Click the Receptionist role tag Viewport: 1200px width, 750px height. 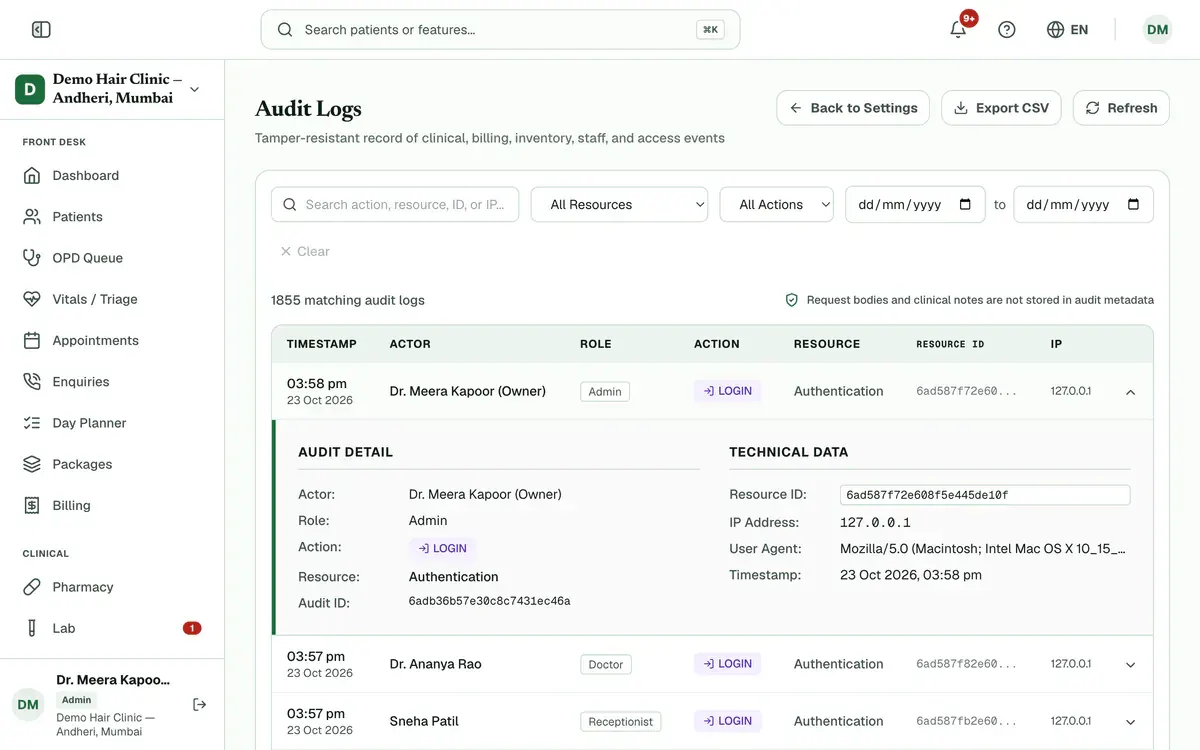[x=621, y=721]
